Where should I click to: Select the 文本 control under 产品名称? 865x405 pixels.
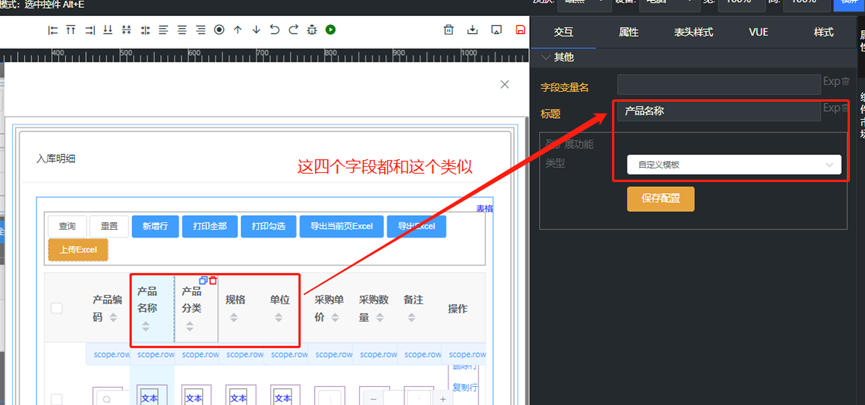[149, 398]
